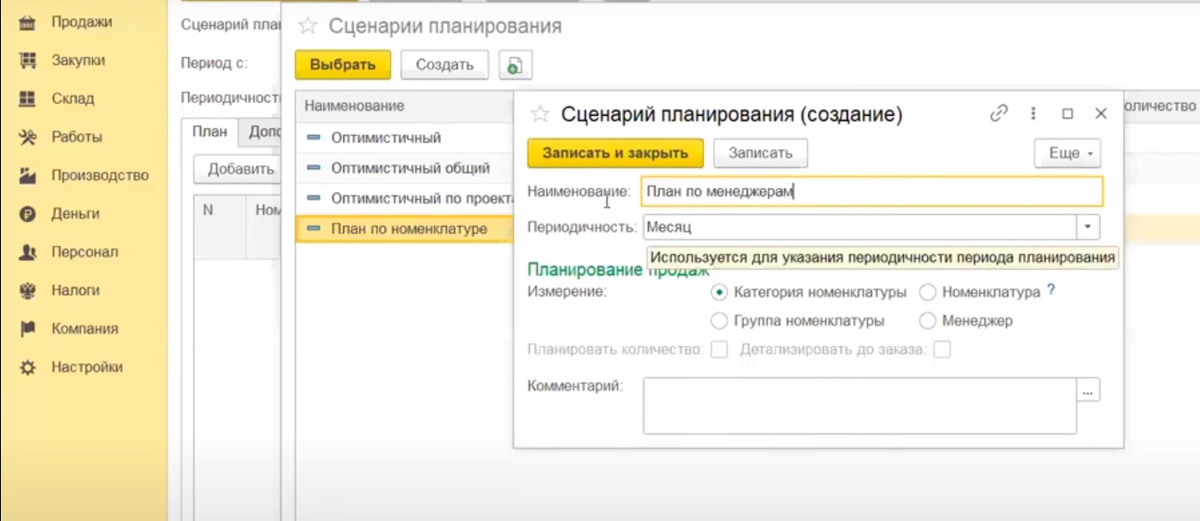Open the Деньги coin icon
This screenshot has width=1200, height=521.
[x=29, y=214]
